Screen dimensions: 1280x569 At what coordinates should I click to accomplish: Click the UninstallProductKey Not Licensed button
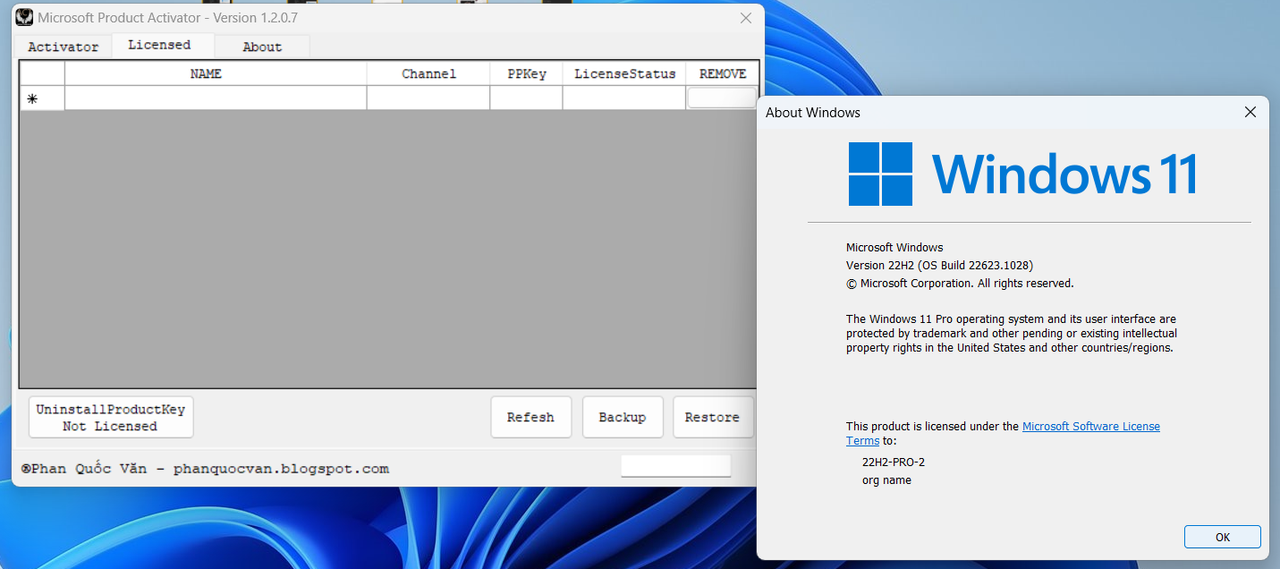tap(111, 417)
